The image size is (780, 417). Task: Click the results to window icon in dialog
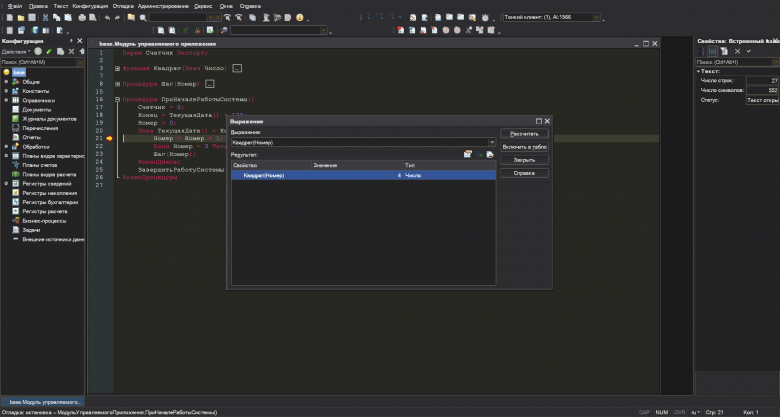tap(468, 154)
